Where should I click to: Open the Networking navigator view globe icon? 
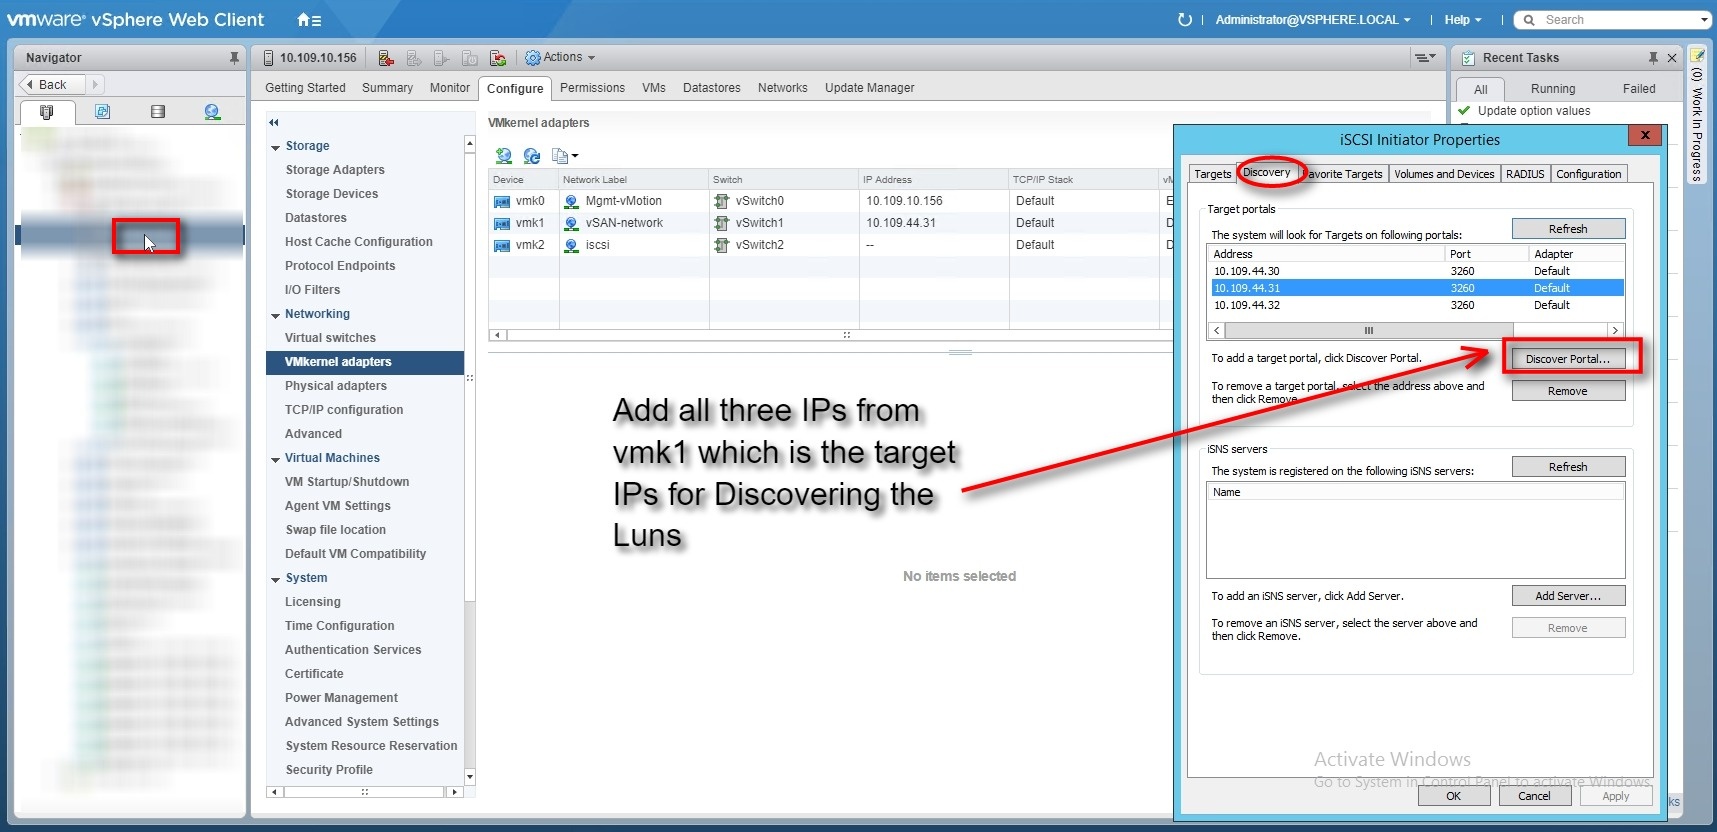pos(212,112)
